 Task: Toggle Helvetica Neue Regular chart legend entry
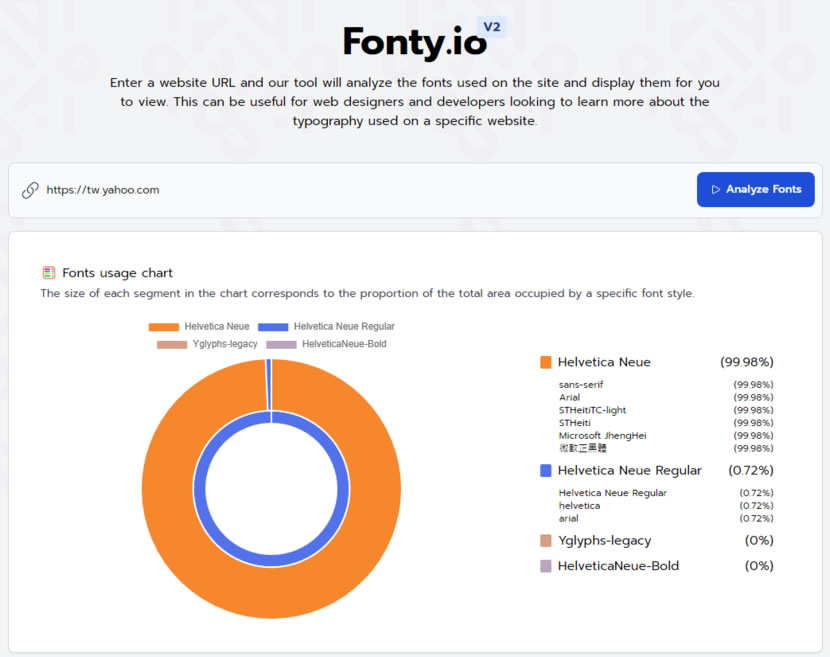coord(326,327)
